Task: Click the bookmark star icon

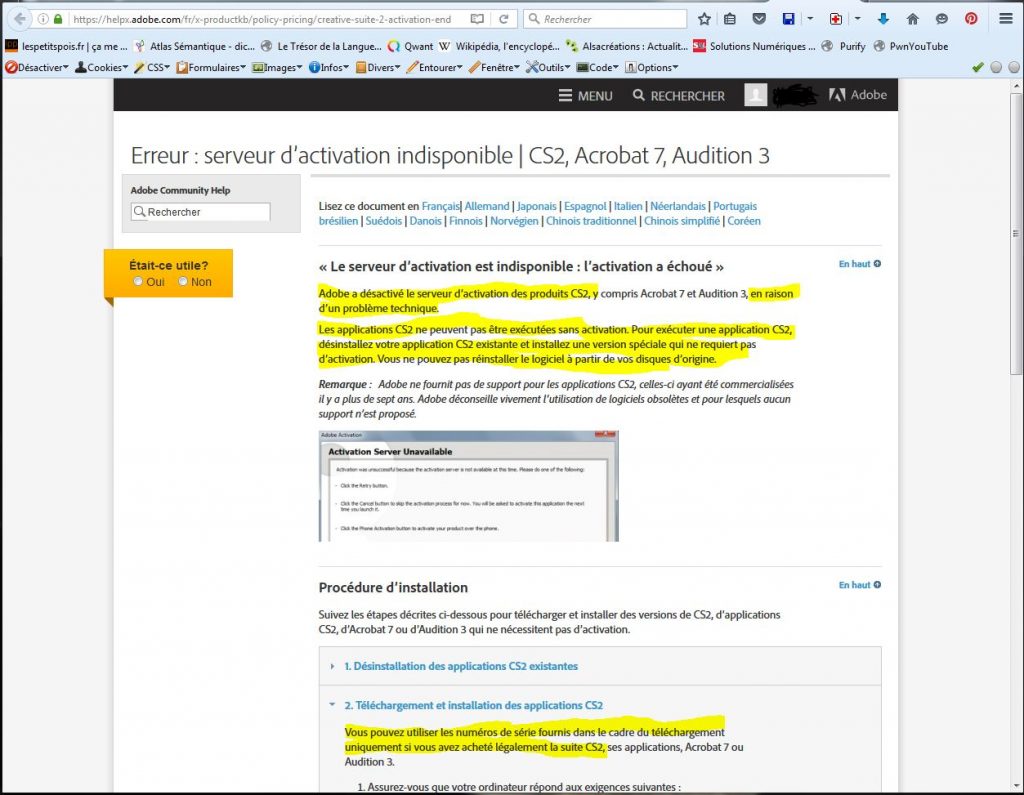Action: point(704,19)
